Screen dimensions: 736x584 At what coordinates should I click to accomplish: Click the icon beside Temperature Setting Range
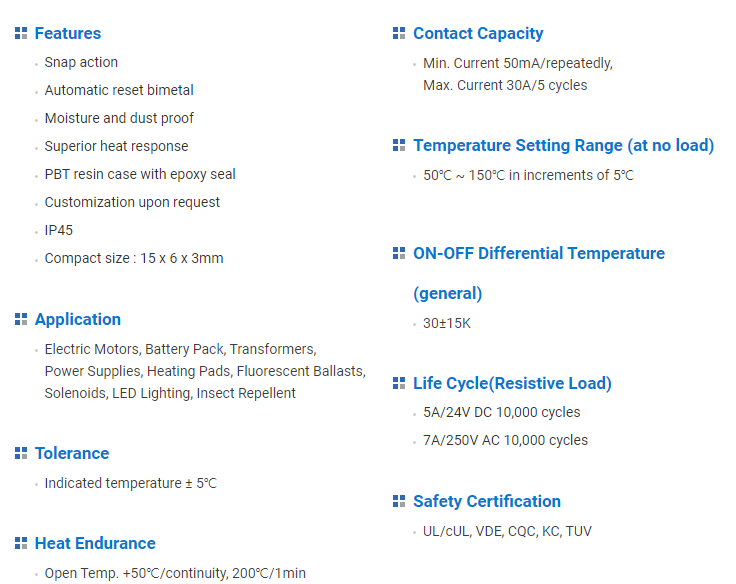click(399, 145)
